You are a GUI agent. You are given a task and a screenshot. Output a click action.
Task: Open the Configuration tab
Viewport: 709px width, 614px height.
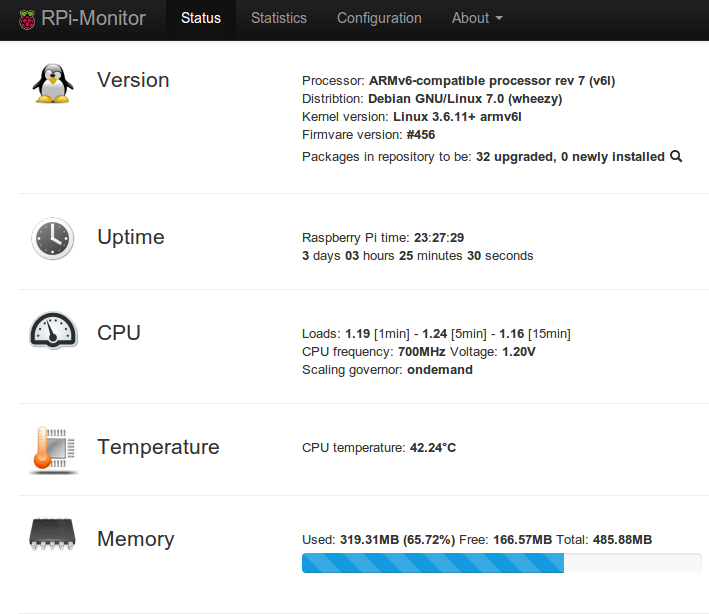(379, 18)
